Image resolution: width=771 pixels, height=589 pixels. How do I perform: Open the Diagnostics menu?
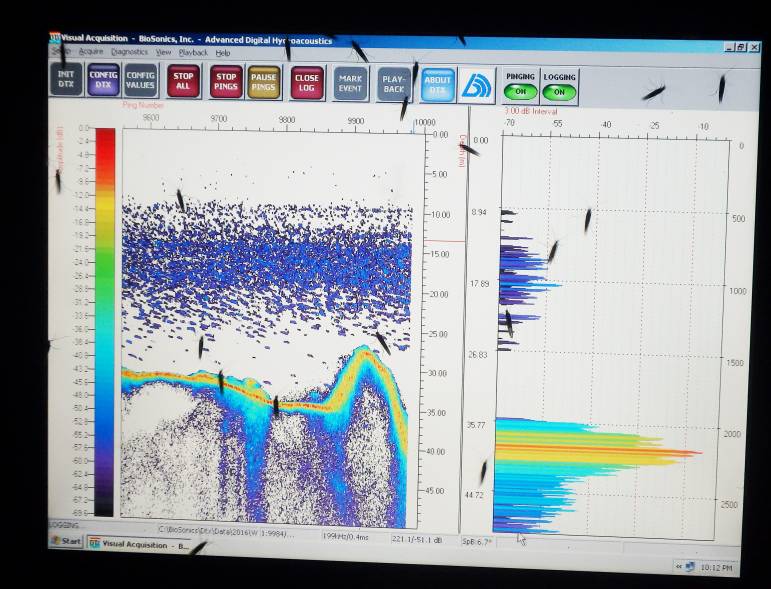(x=129, y=52)
